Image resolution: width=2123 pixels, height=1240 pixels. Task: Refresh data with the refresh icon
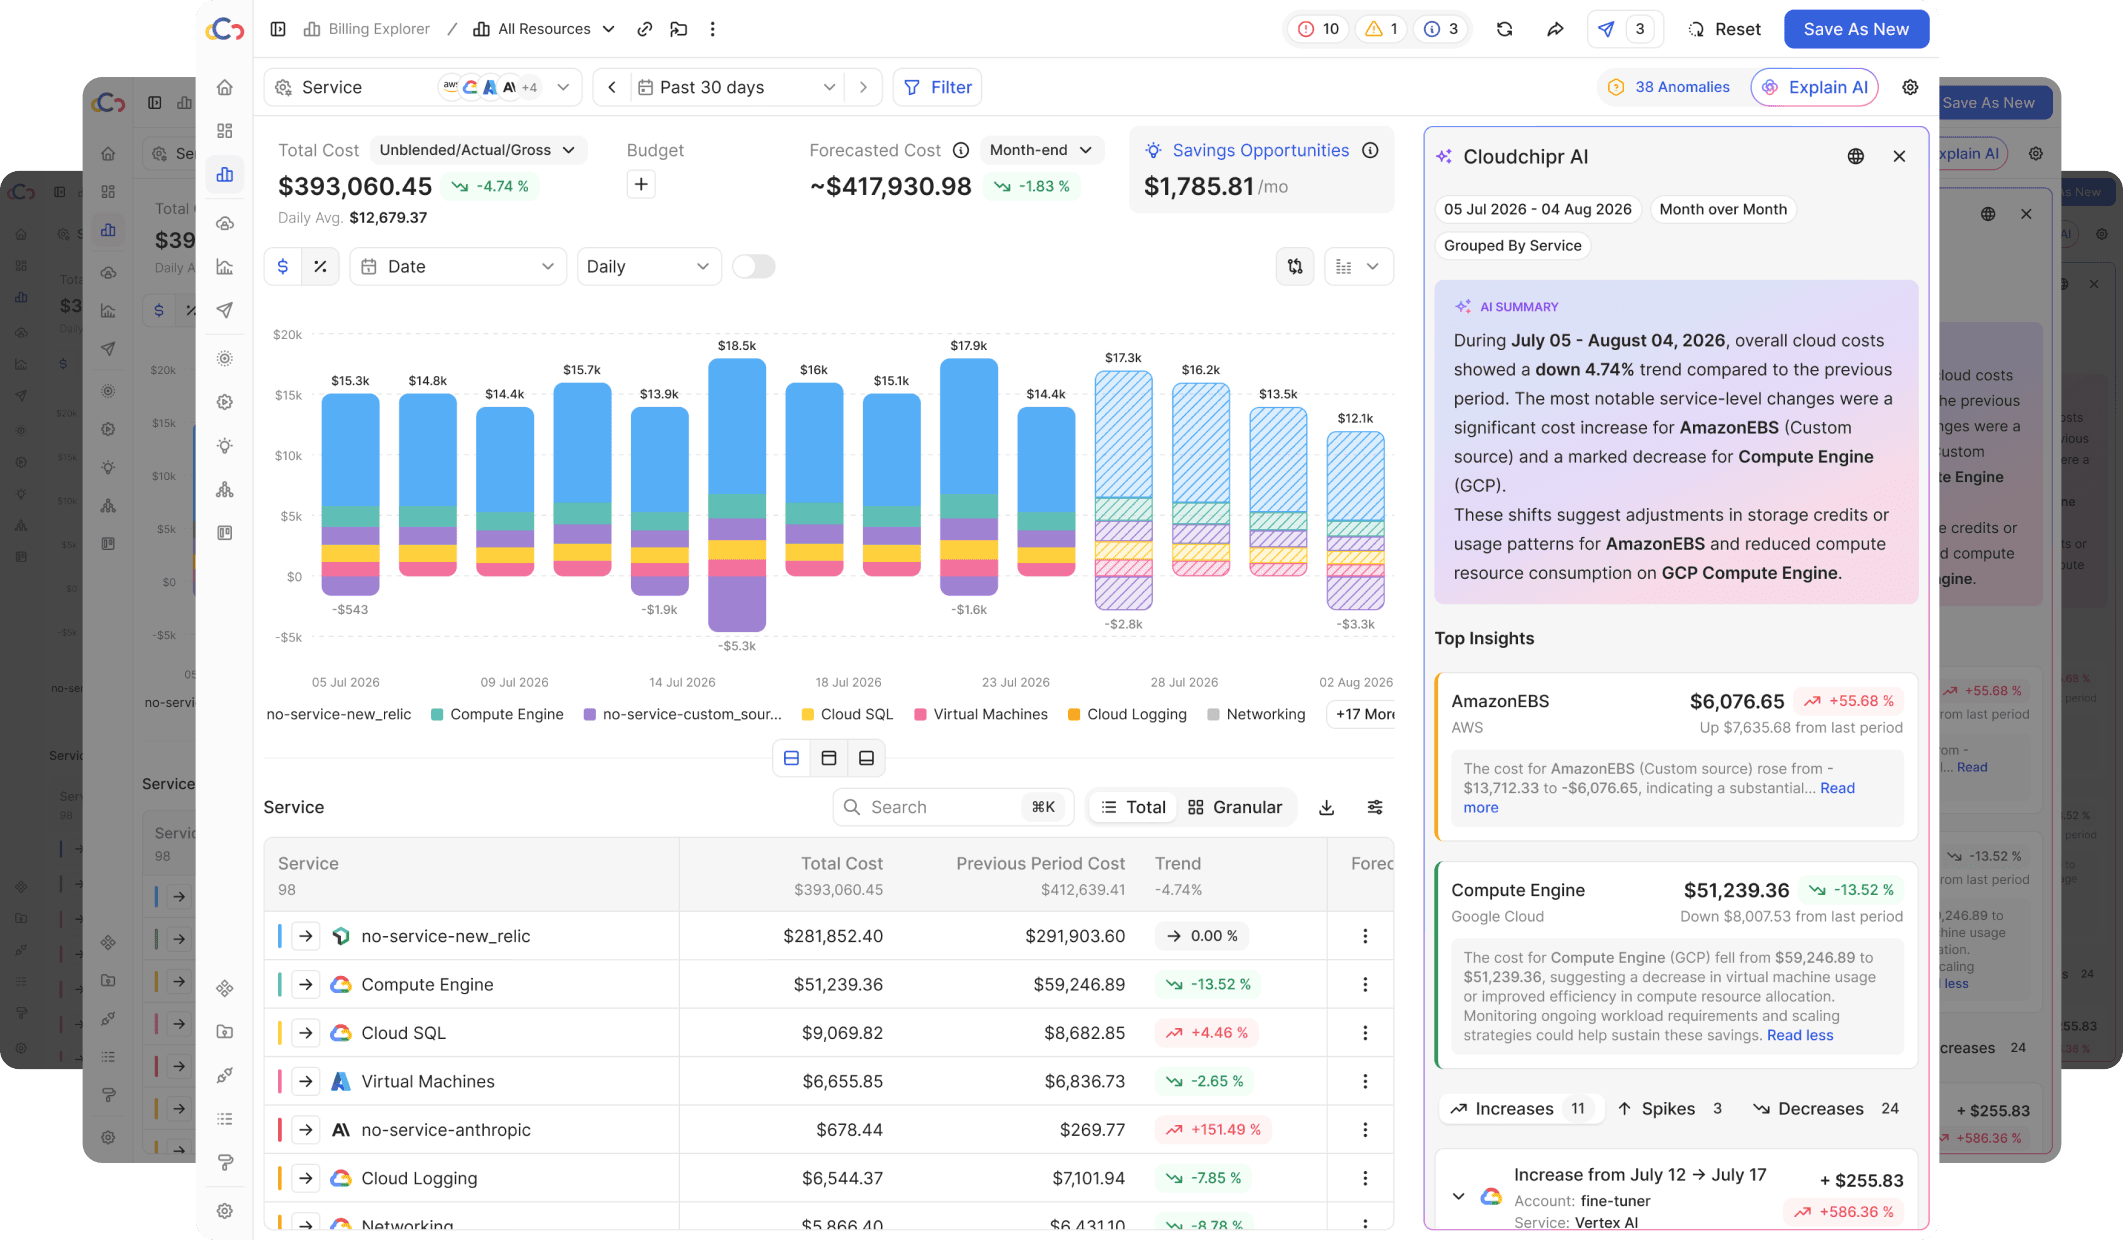coord(1505,29)
